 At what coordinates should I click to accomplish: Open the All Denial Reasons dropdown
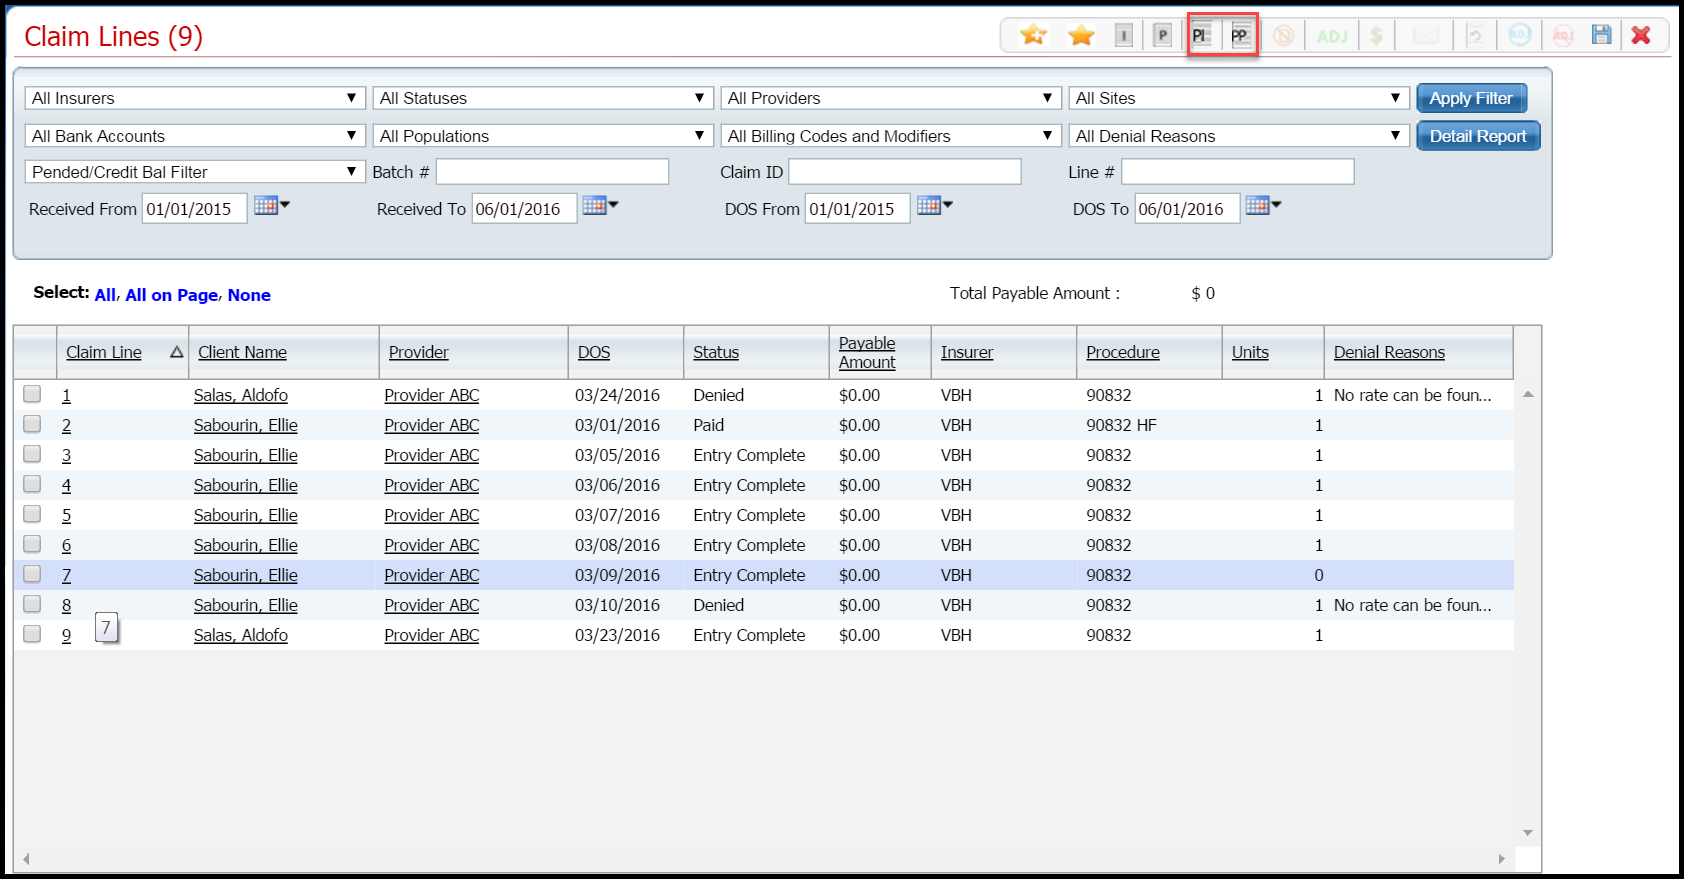(1238, 136)
